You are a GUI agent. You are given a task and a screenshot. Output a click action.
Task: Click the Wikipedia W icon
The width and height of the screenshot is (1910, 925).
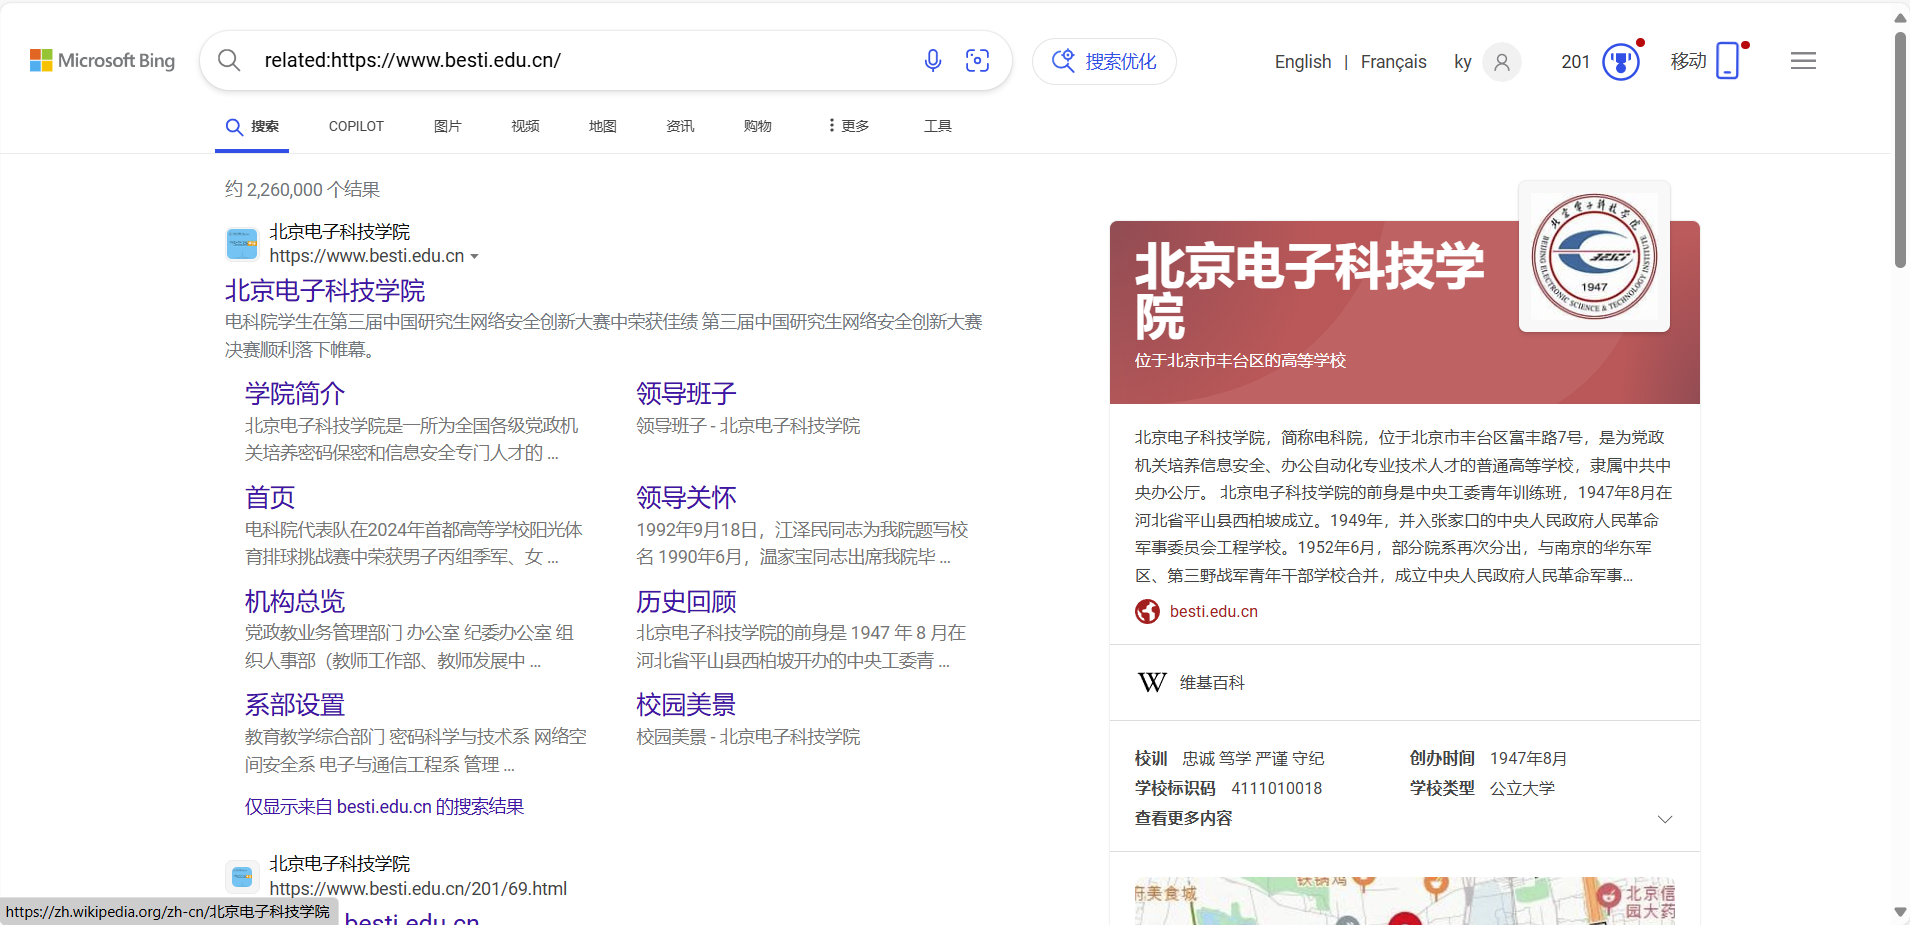click(x=1152, y=683)
